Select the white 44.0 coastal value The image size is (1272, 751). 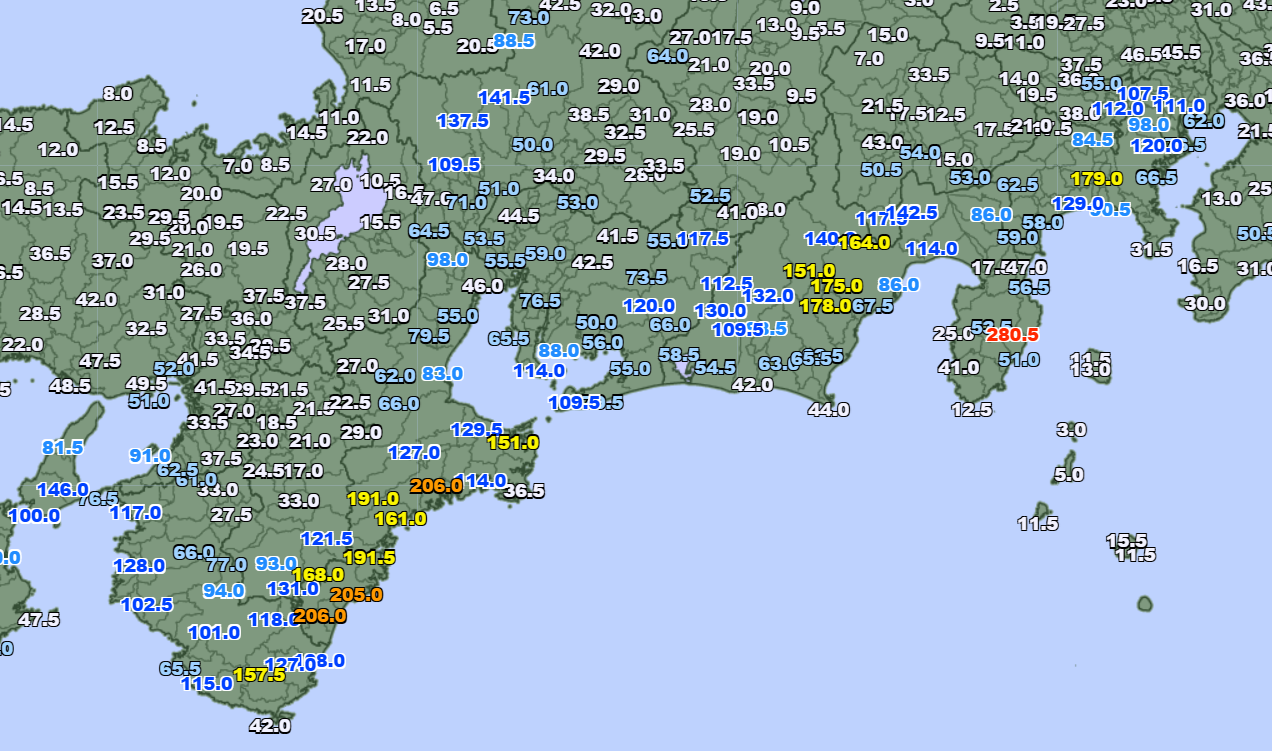[828, 408]
